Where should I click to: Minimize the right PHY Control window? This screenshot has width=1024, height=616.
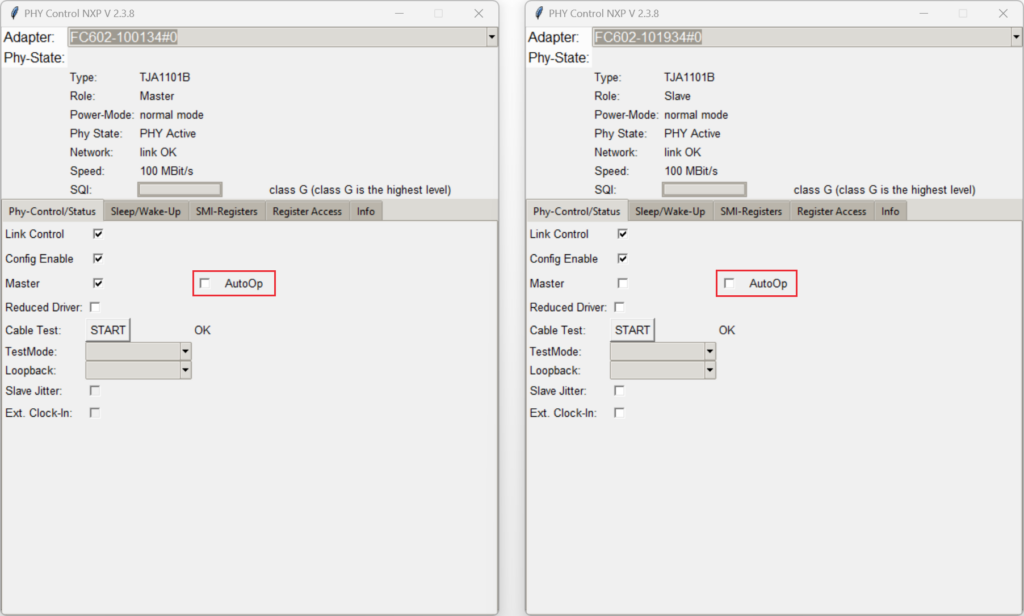pyautogui.click(x=923, y=13)
